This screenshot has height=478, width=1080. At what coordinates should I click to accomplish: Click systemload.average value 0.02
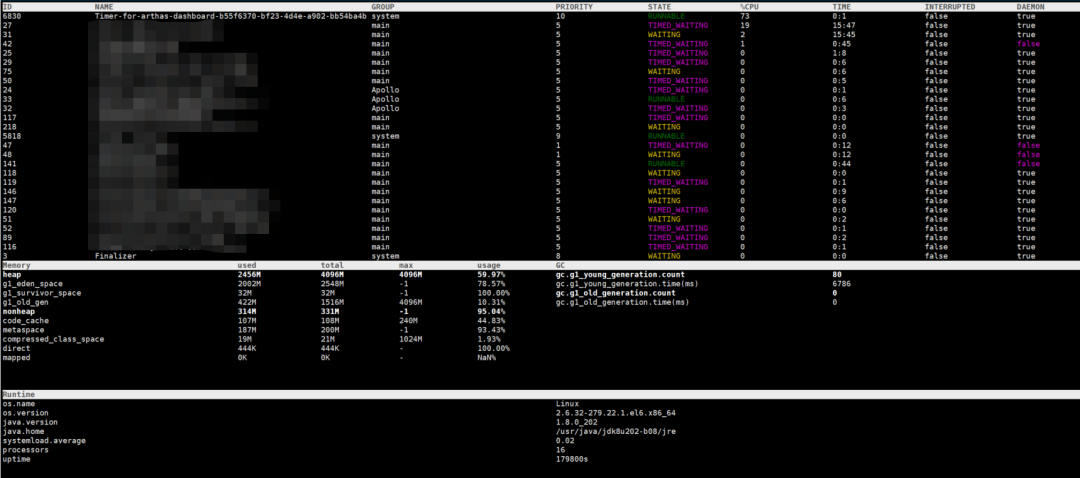(x=565, y=441)
